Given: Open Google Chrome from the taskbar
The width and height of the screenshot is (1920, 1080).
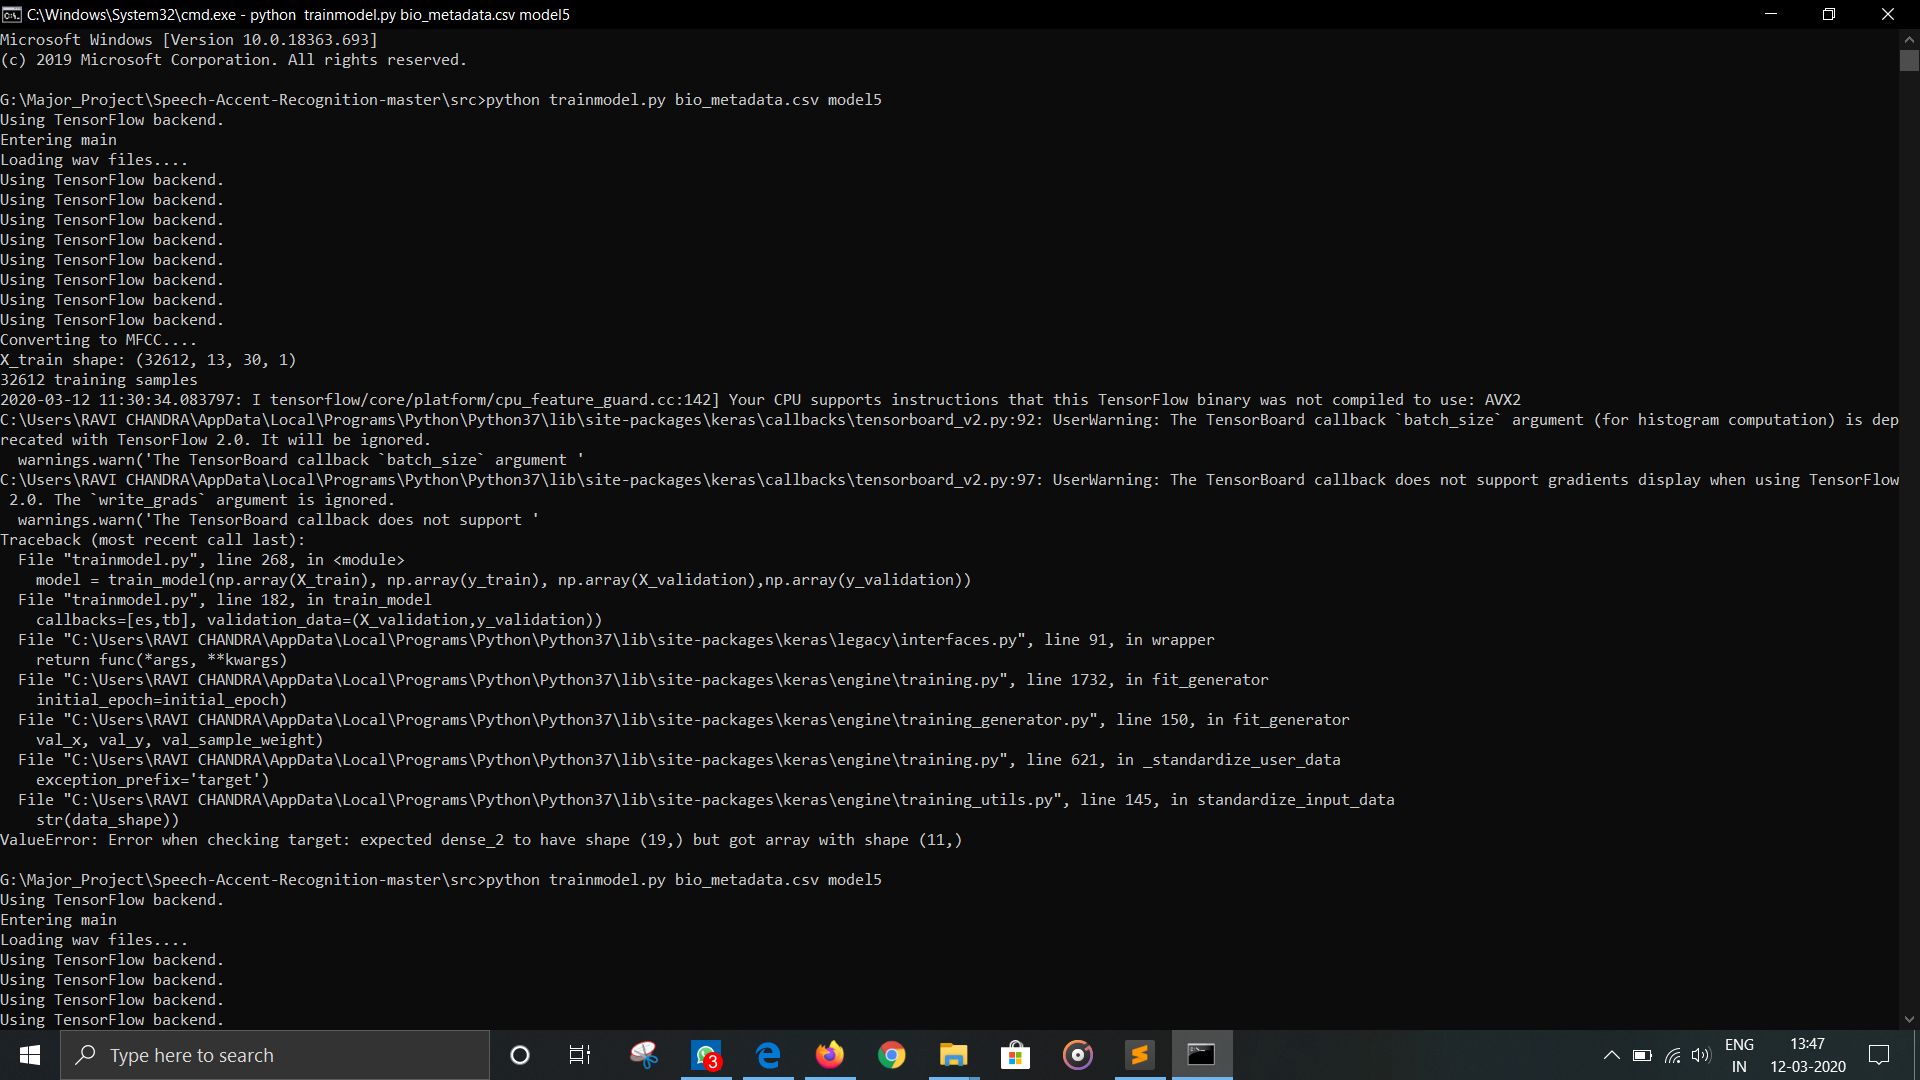Looking at the screenshot, I should pyautogui.click(x=892, y=1055).
